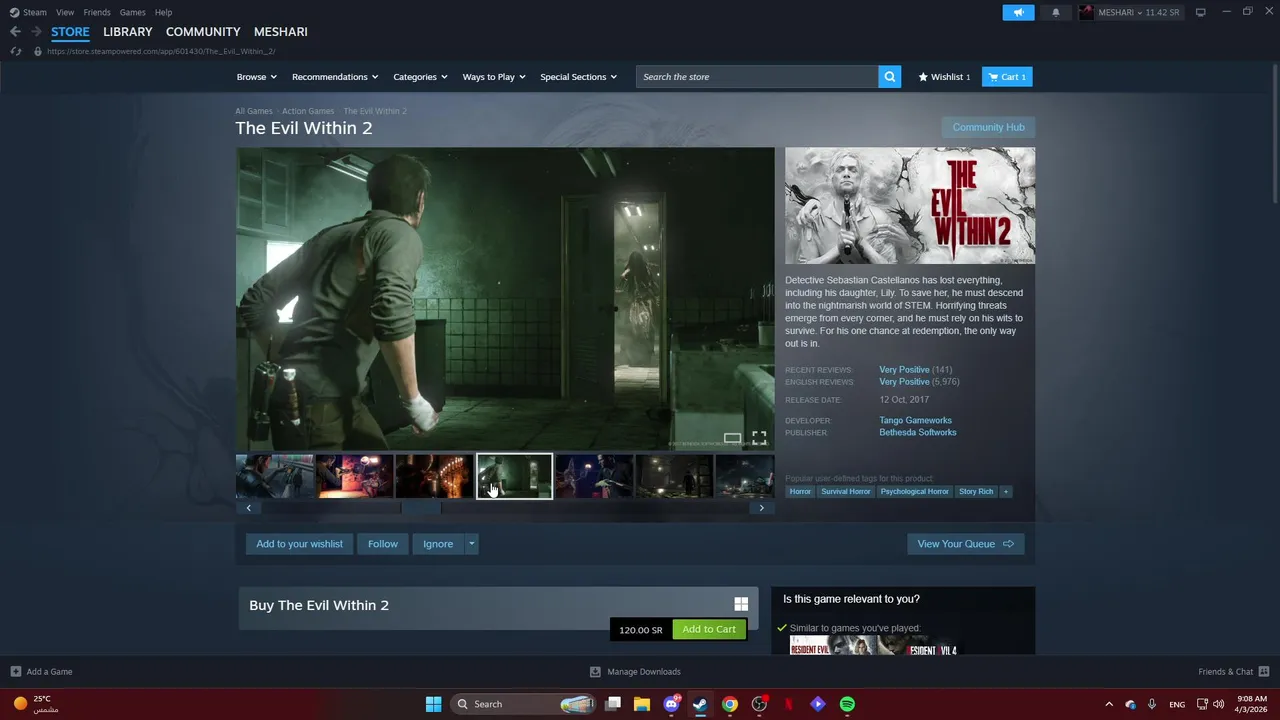Click the plus button after tags
This screenshot has height=720, width=1280.
1006,492
